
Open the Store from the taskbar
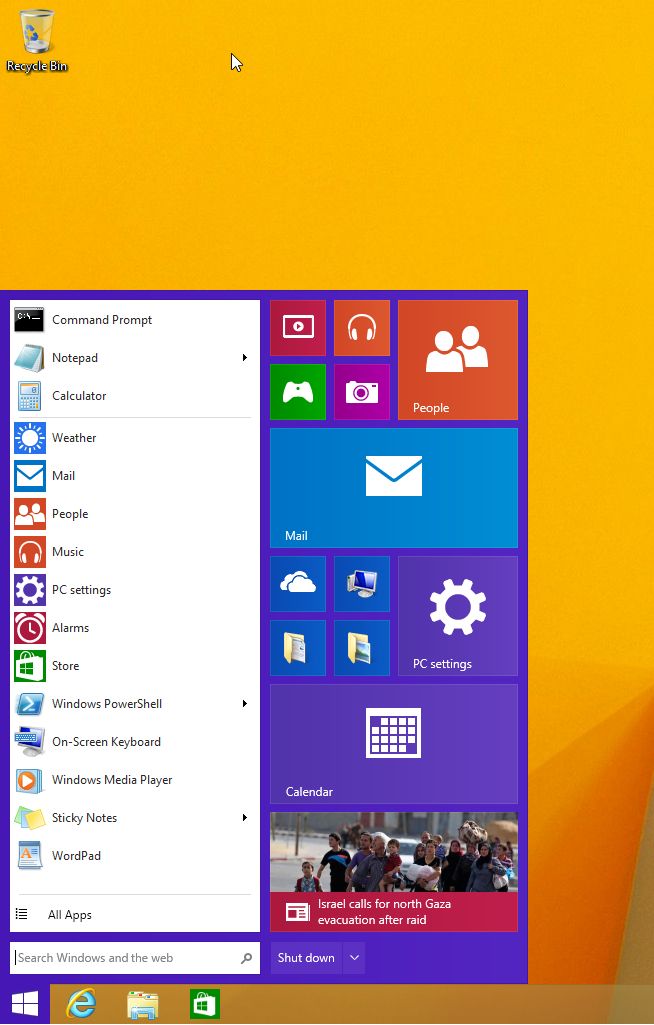(204, 1003)
